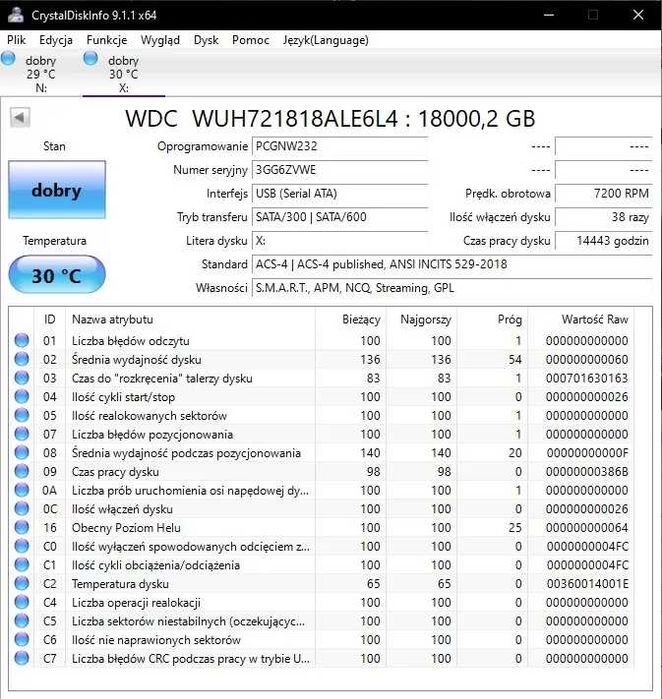Open the Język(Language) menu
The image size is (662, 699).
[325, 40]
